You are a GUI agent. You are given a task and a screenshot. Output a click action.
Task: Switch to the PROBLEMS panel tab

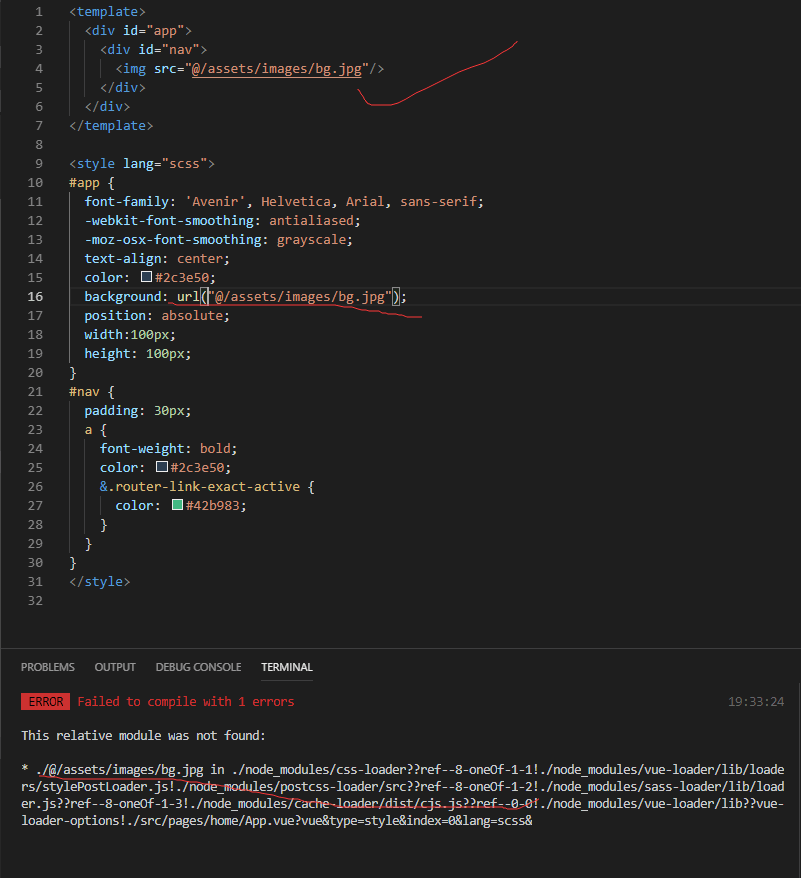tap(47, 667)
